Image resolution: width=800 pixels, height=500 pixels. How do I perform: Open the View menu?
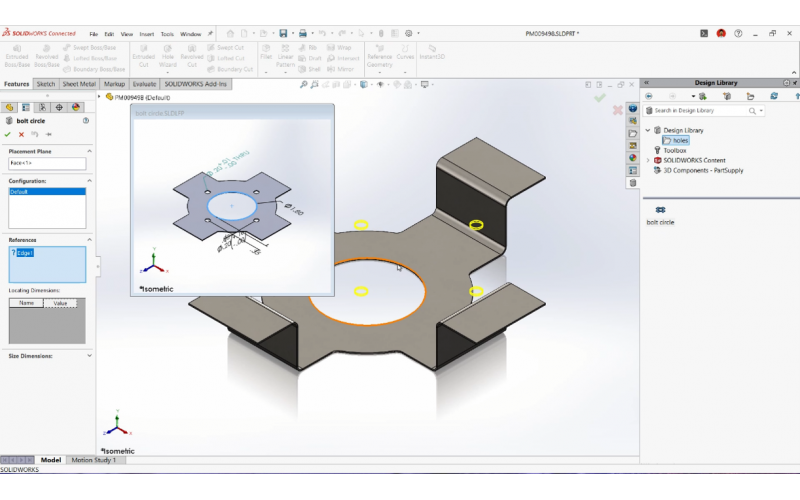127,34
